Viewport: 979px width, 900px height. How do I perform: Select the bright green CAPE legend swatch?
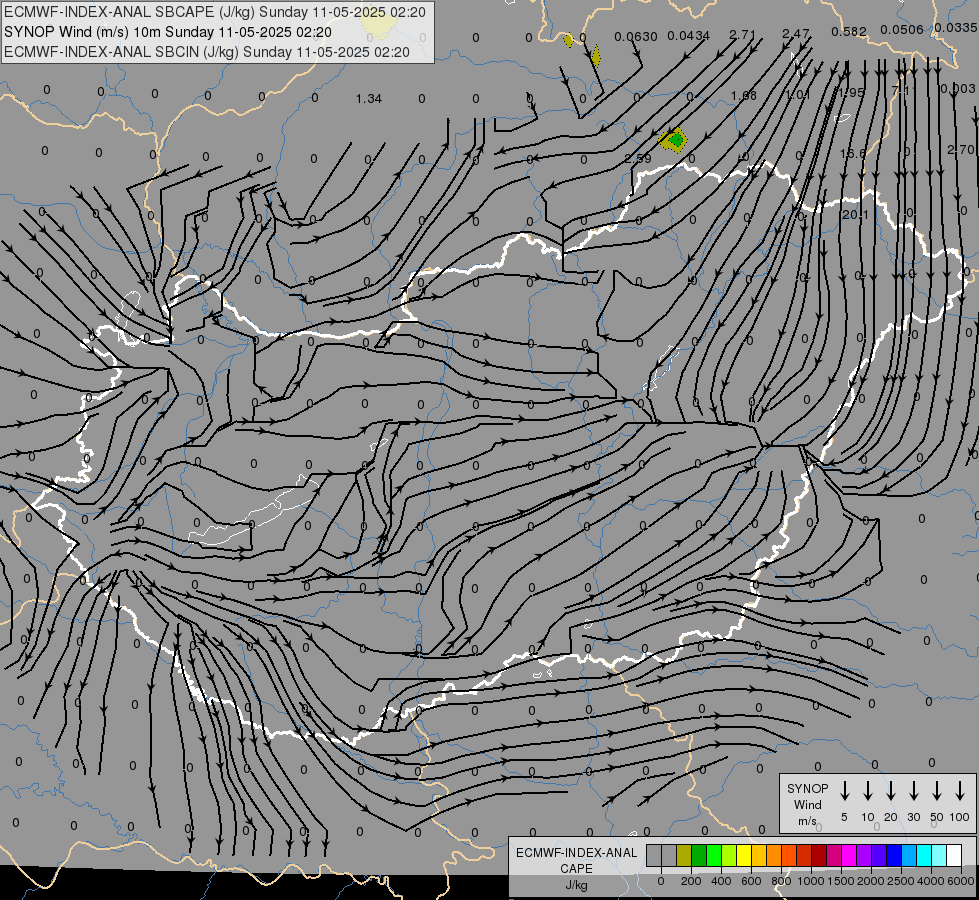(x=714, y=855)
